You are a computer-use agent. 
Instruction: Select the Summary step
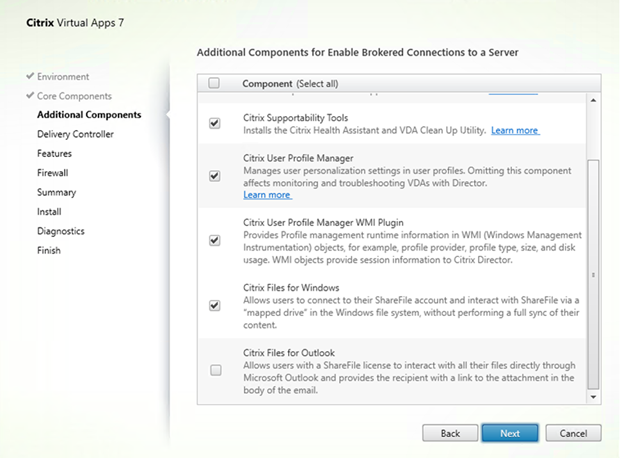tap(57, 192)
